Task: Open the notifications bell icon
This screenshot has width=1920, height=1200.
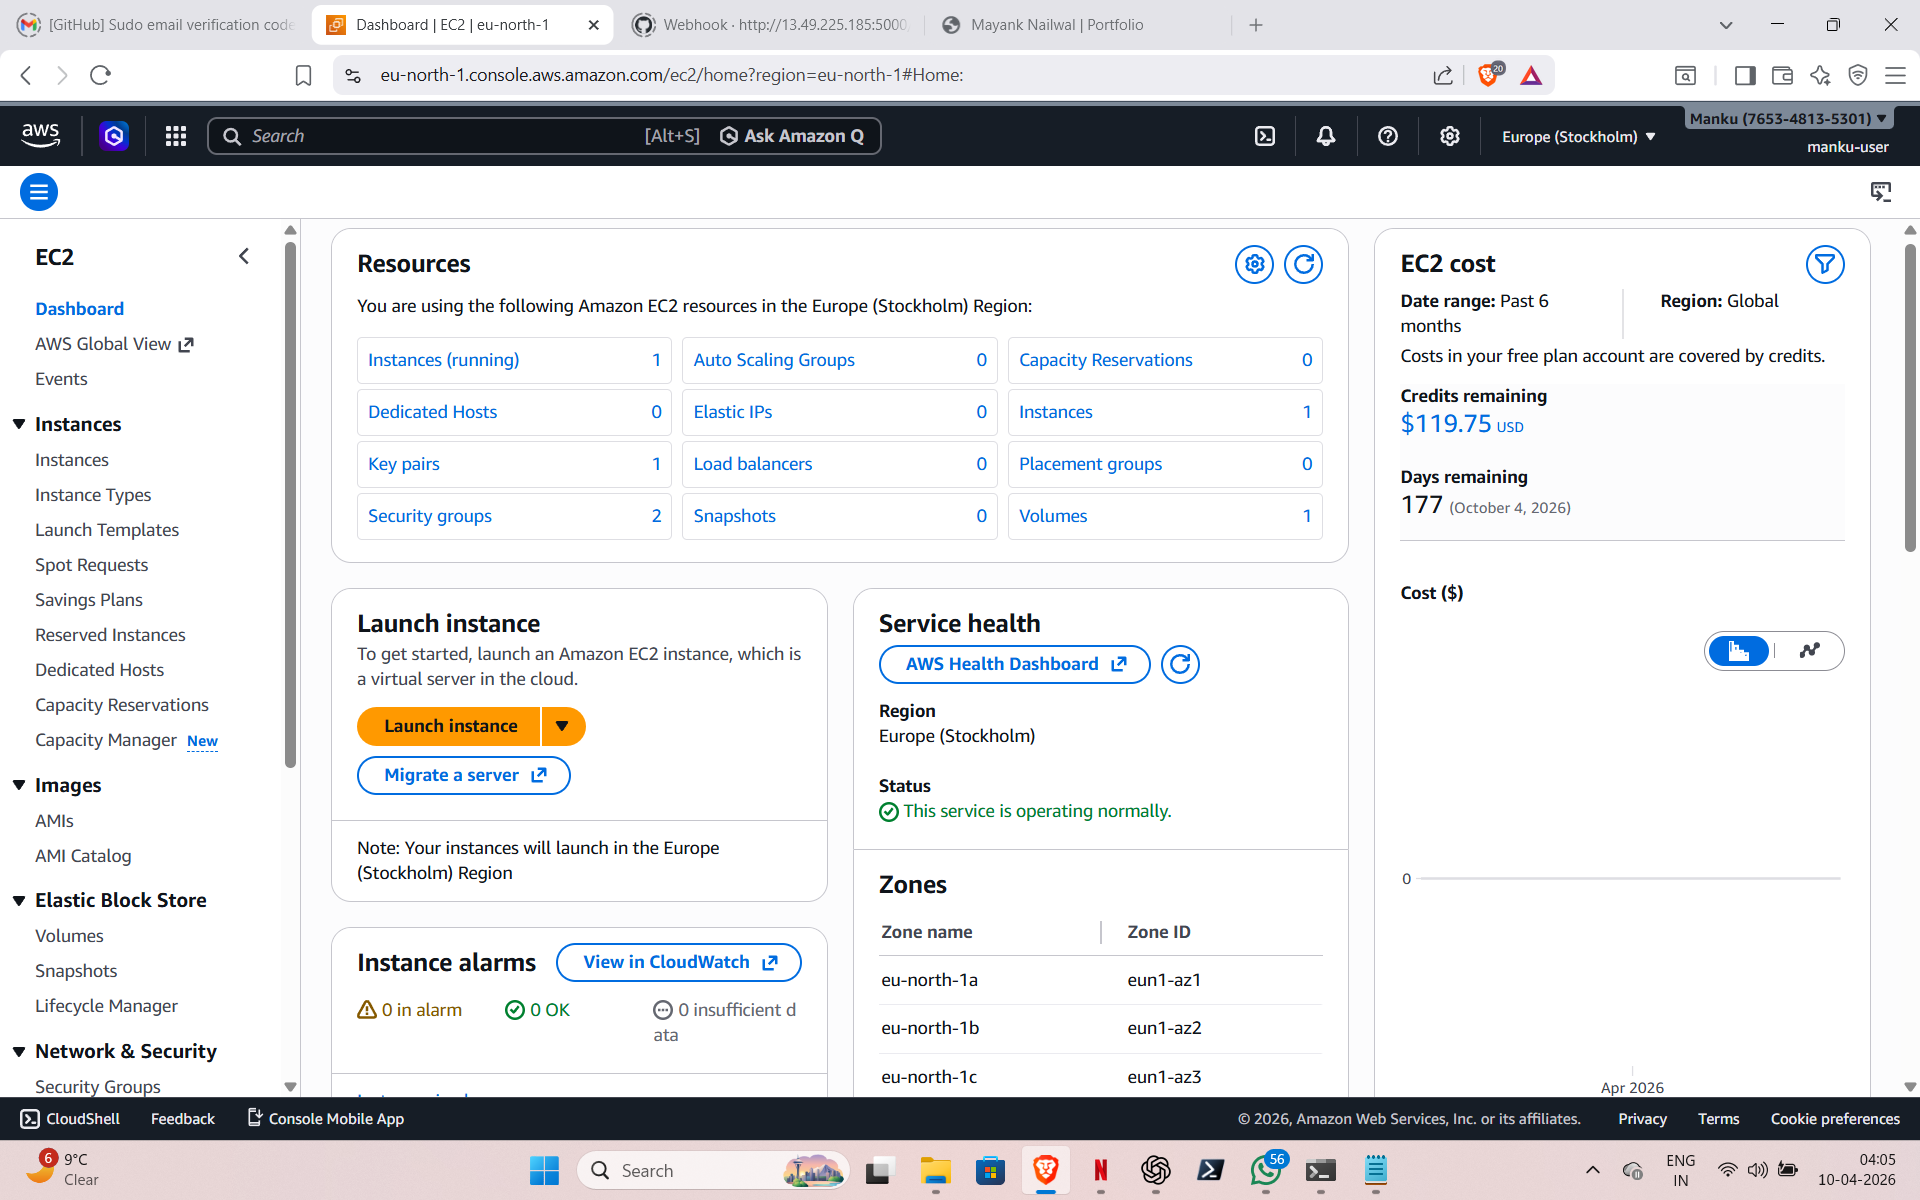Action: (1326, 136)
